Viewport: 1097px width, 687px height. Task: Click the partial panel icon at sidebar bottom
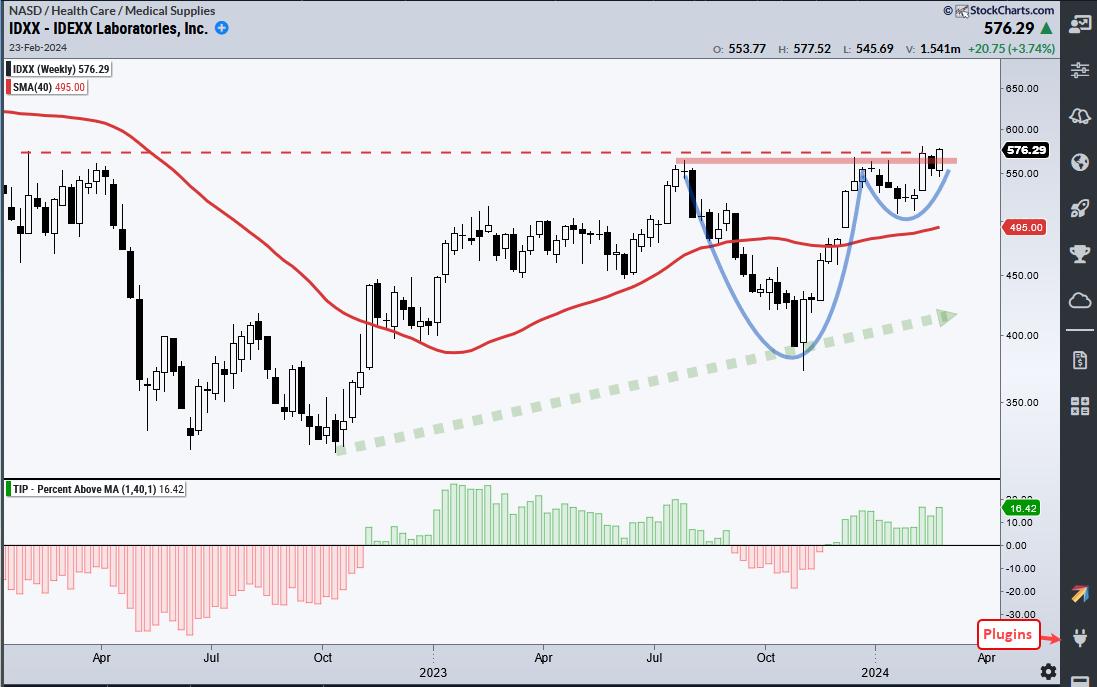coord(1079,680)
